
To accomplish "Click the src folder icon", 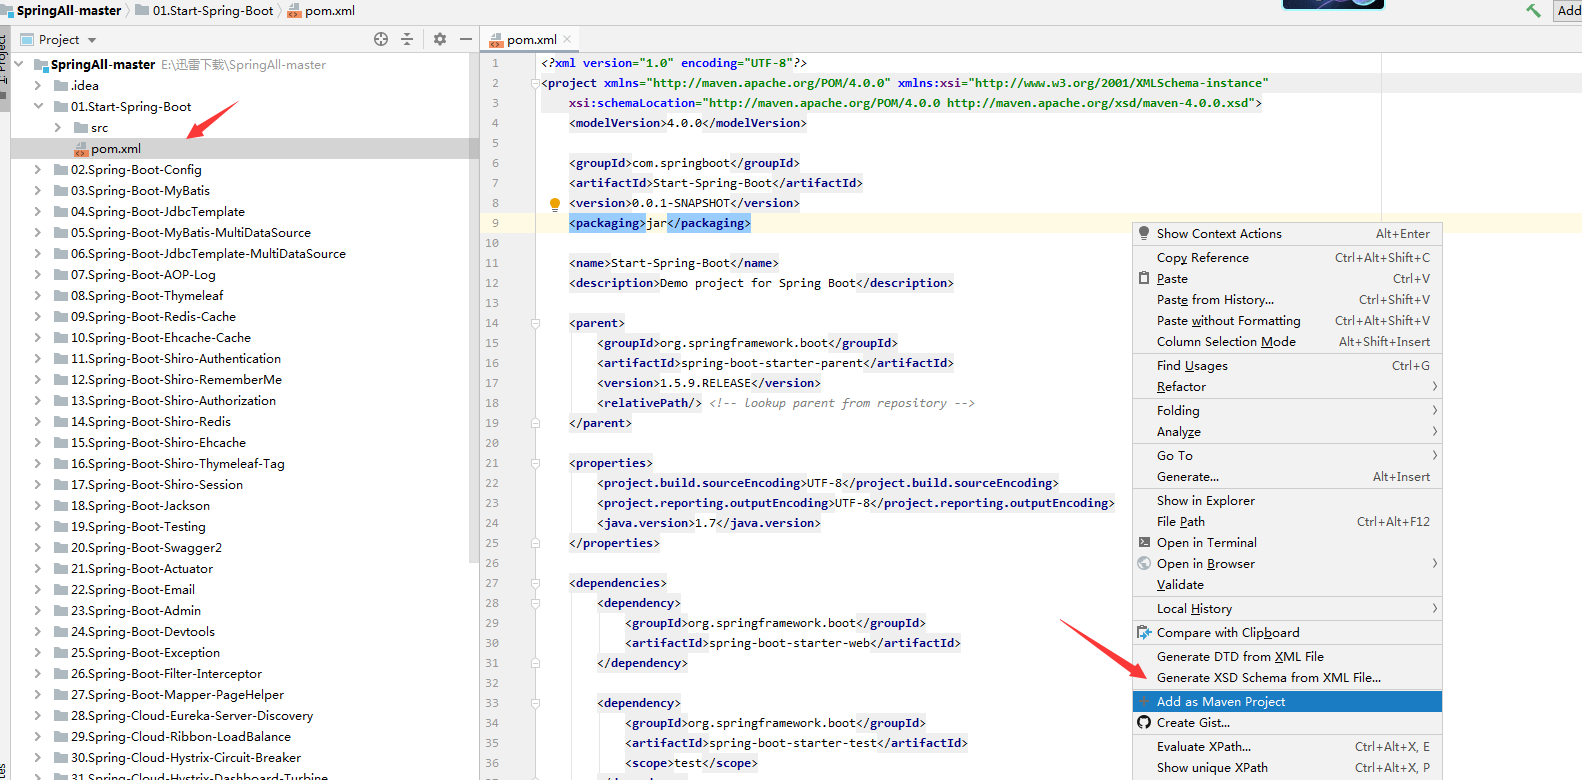I will pyautogui.click(x=81, y=127).
